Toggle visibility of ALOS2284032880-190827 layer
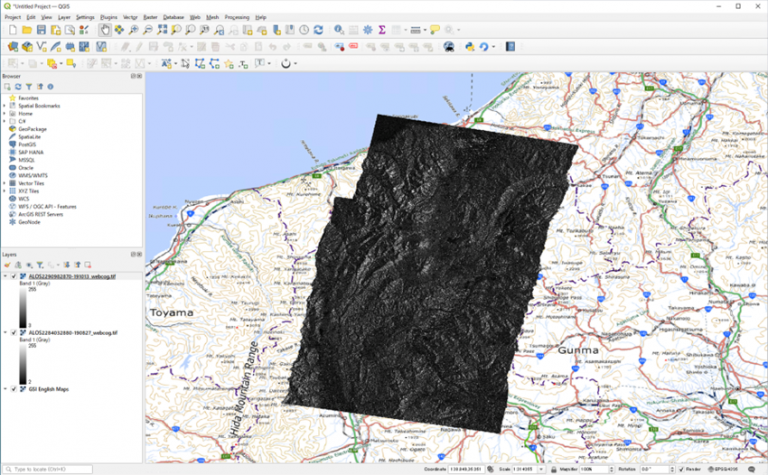The image size is (768, 475). (14, 333)
